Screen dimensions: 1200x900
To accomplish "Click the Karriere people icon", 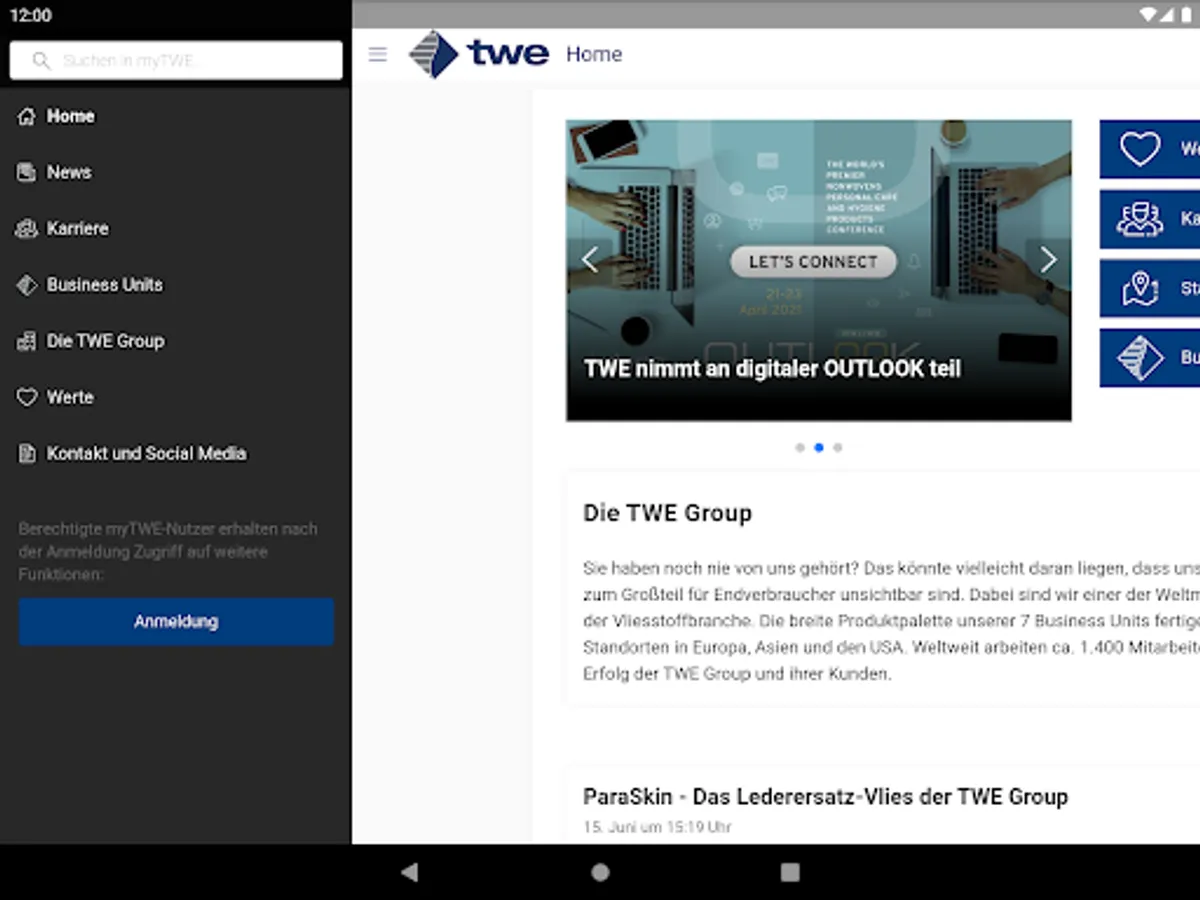I will point(27,229).
